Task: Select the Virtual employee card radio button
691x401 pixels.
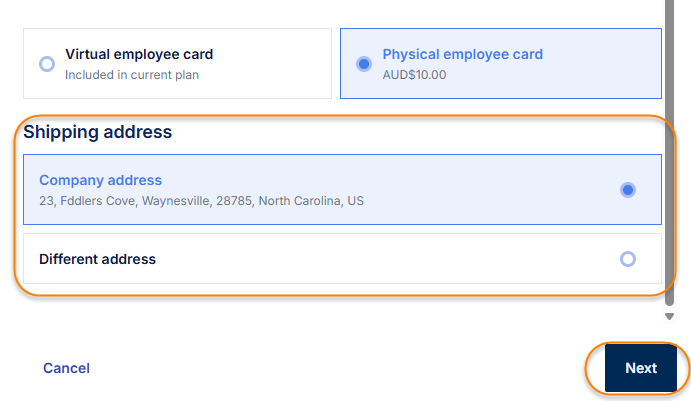Action: [46, 64]
